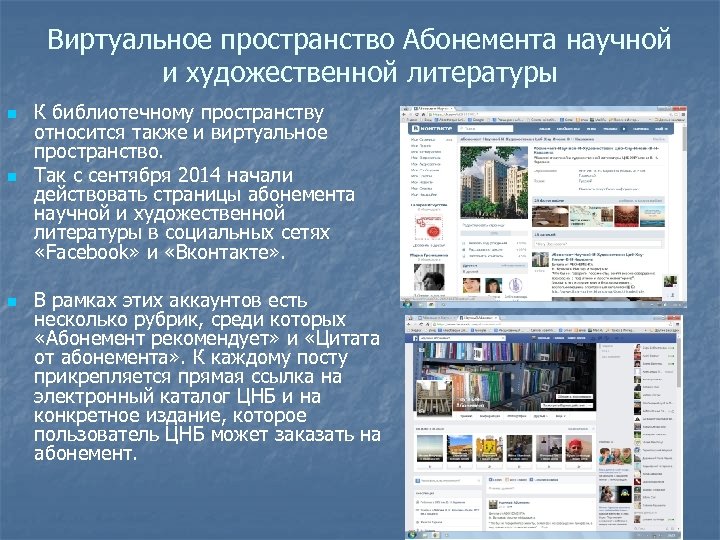
Task: Reload the Facebook page
Action: click(x=421, y=324)
